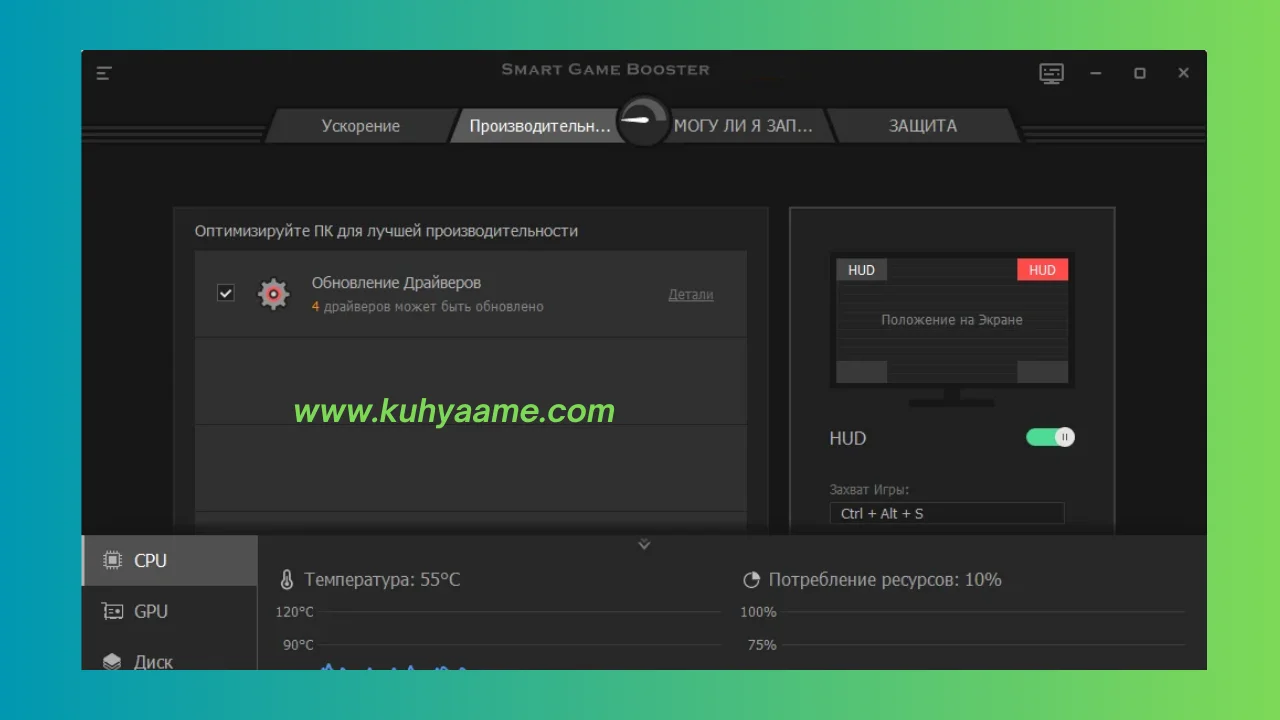
Task: Collapse the monitor panel with double chevron
Action: pyautogui.click(x=644, y=545)
